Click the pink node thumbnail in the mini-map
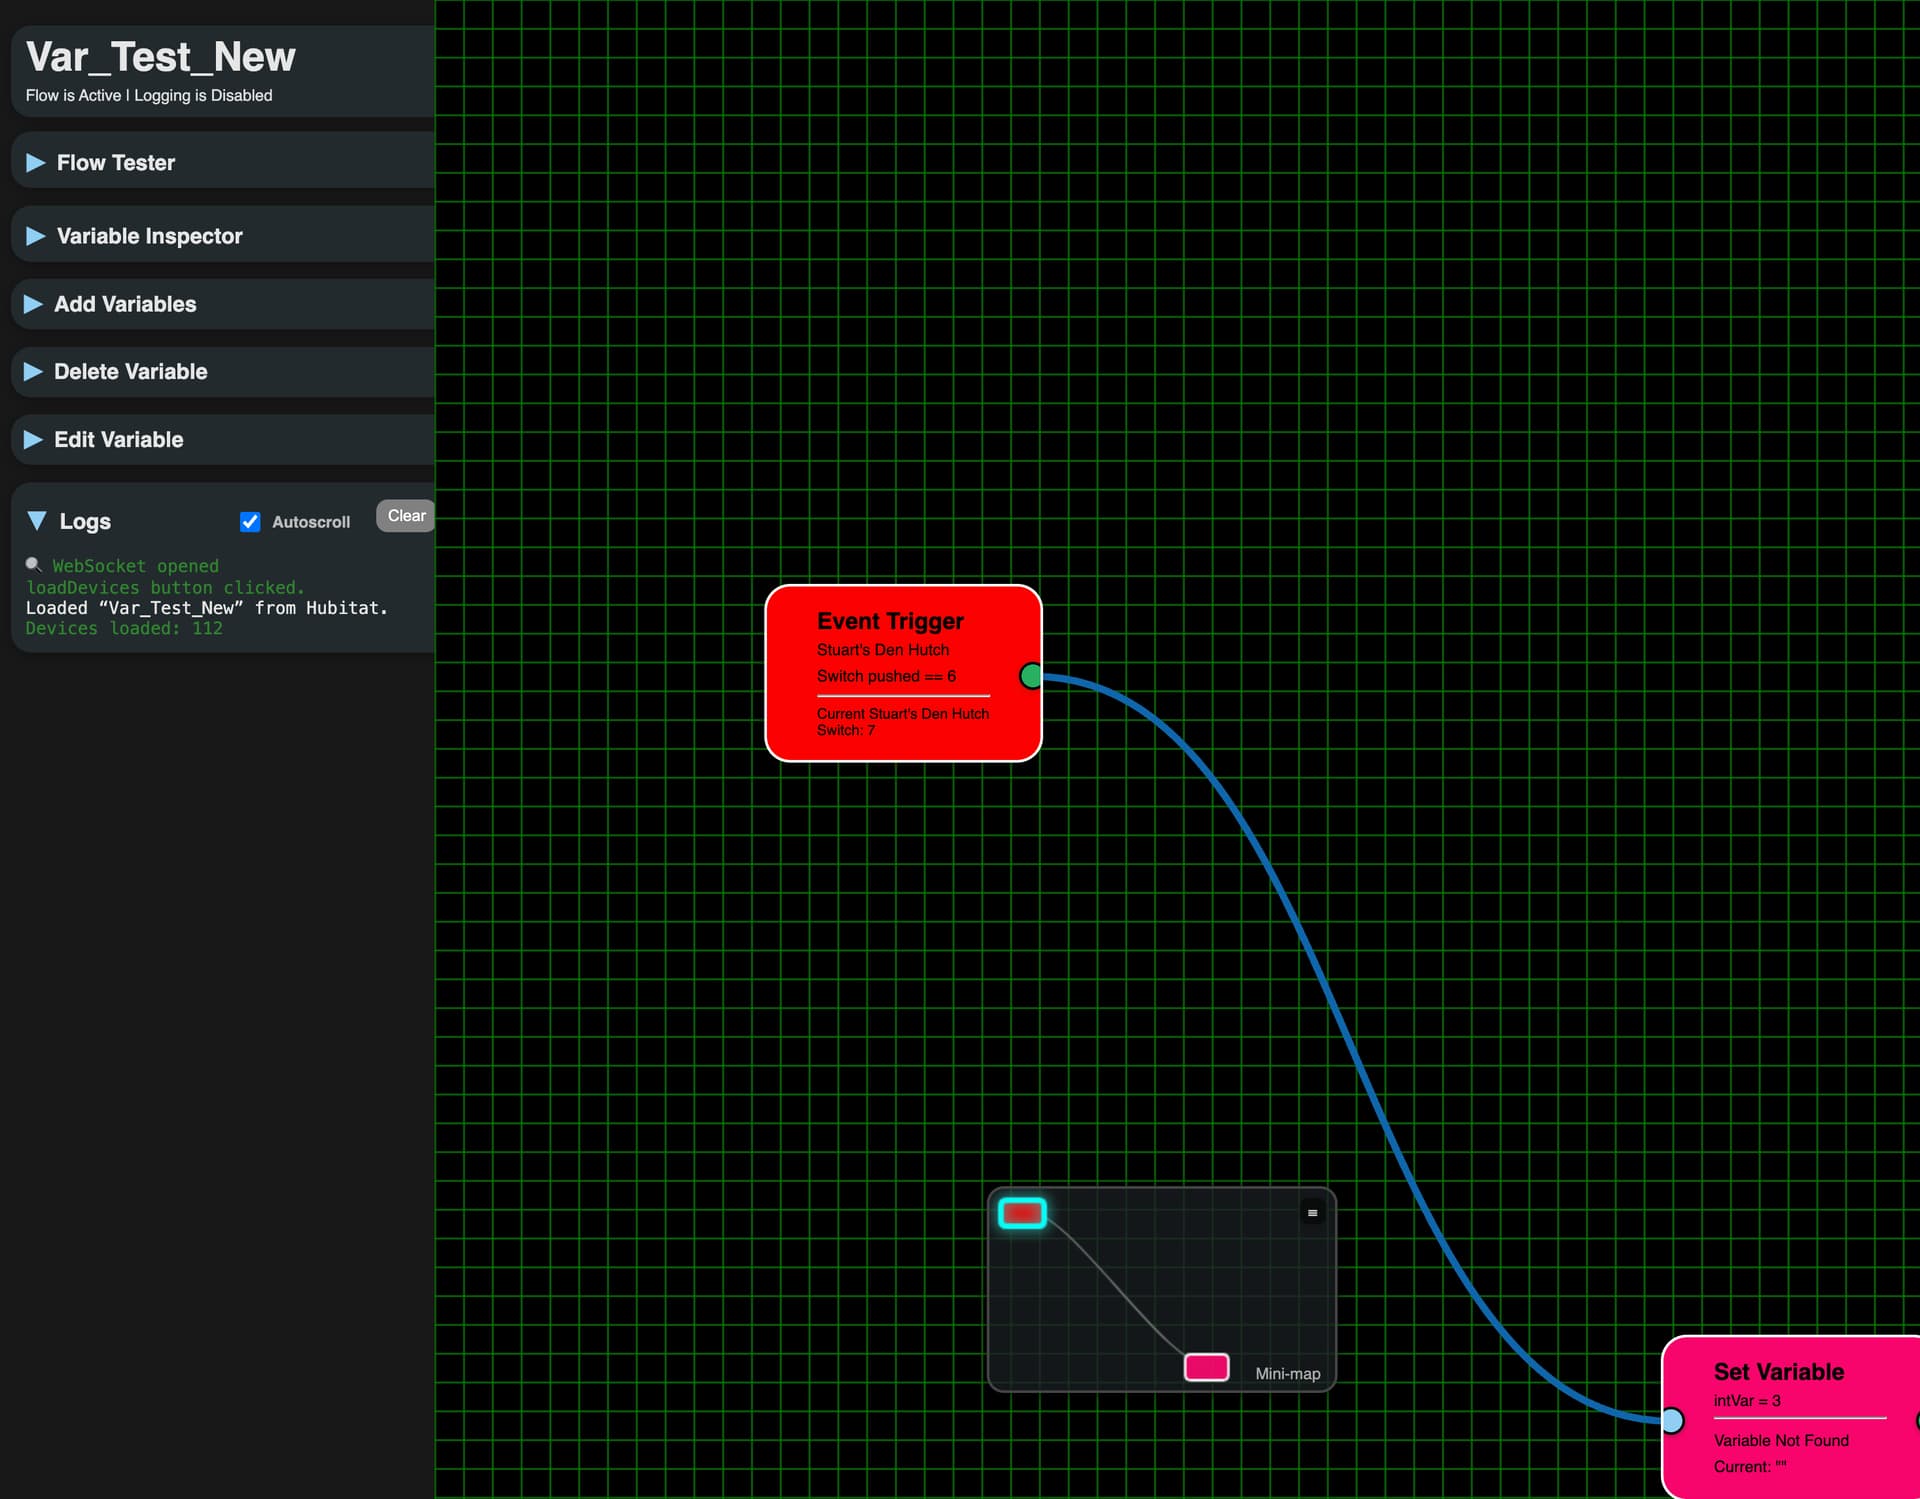 coord(1206,1367)
